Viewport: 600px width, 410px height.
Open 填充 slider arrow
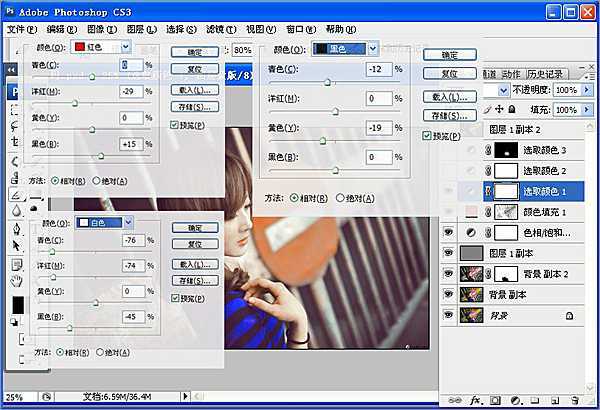pos(586,109)
